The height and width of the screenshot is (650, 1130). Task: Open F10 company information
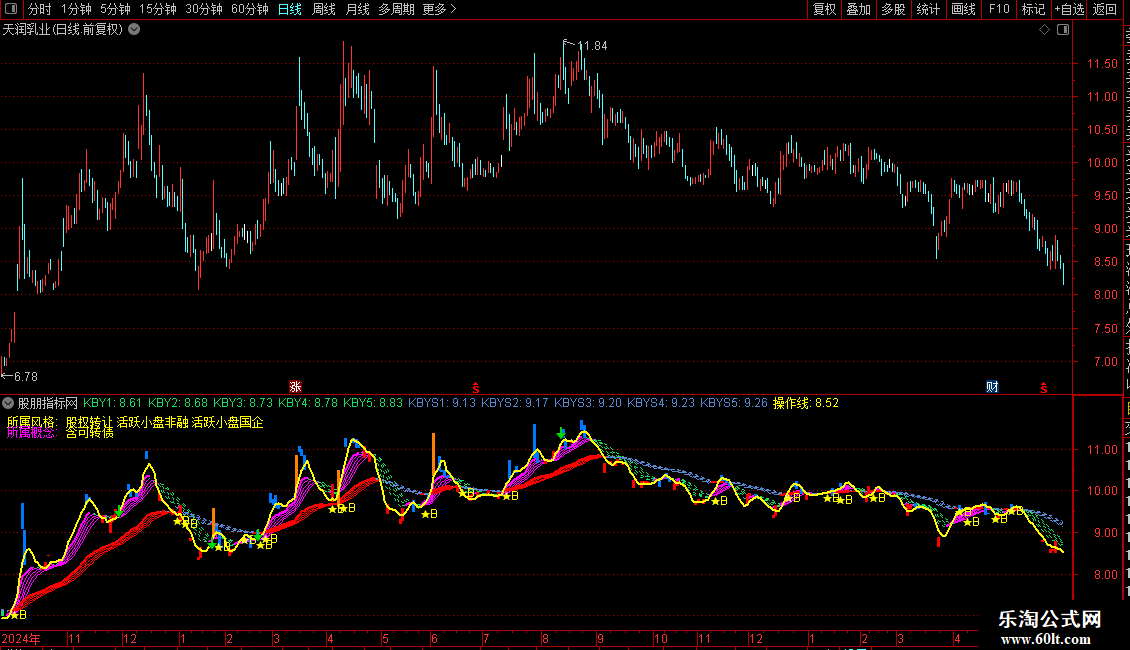[x=999, y=9]
